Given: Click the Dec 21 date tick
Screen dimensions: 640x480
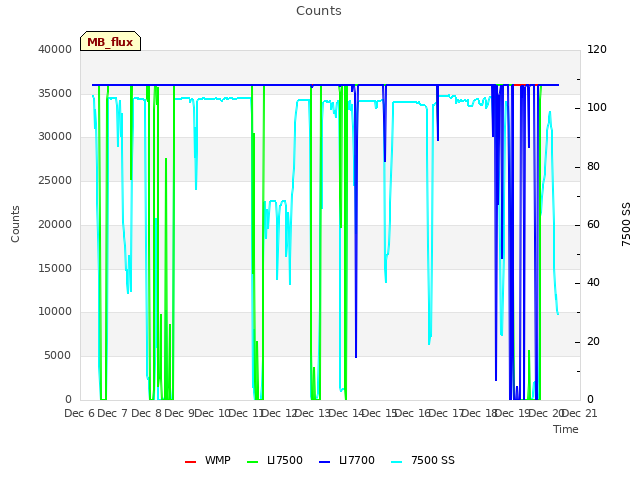Looking at the screenshot, I should tap(580, 413).
